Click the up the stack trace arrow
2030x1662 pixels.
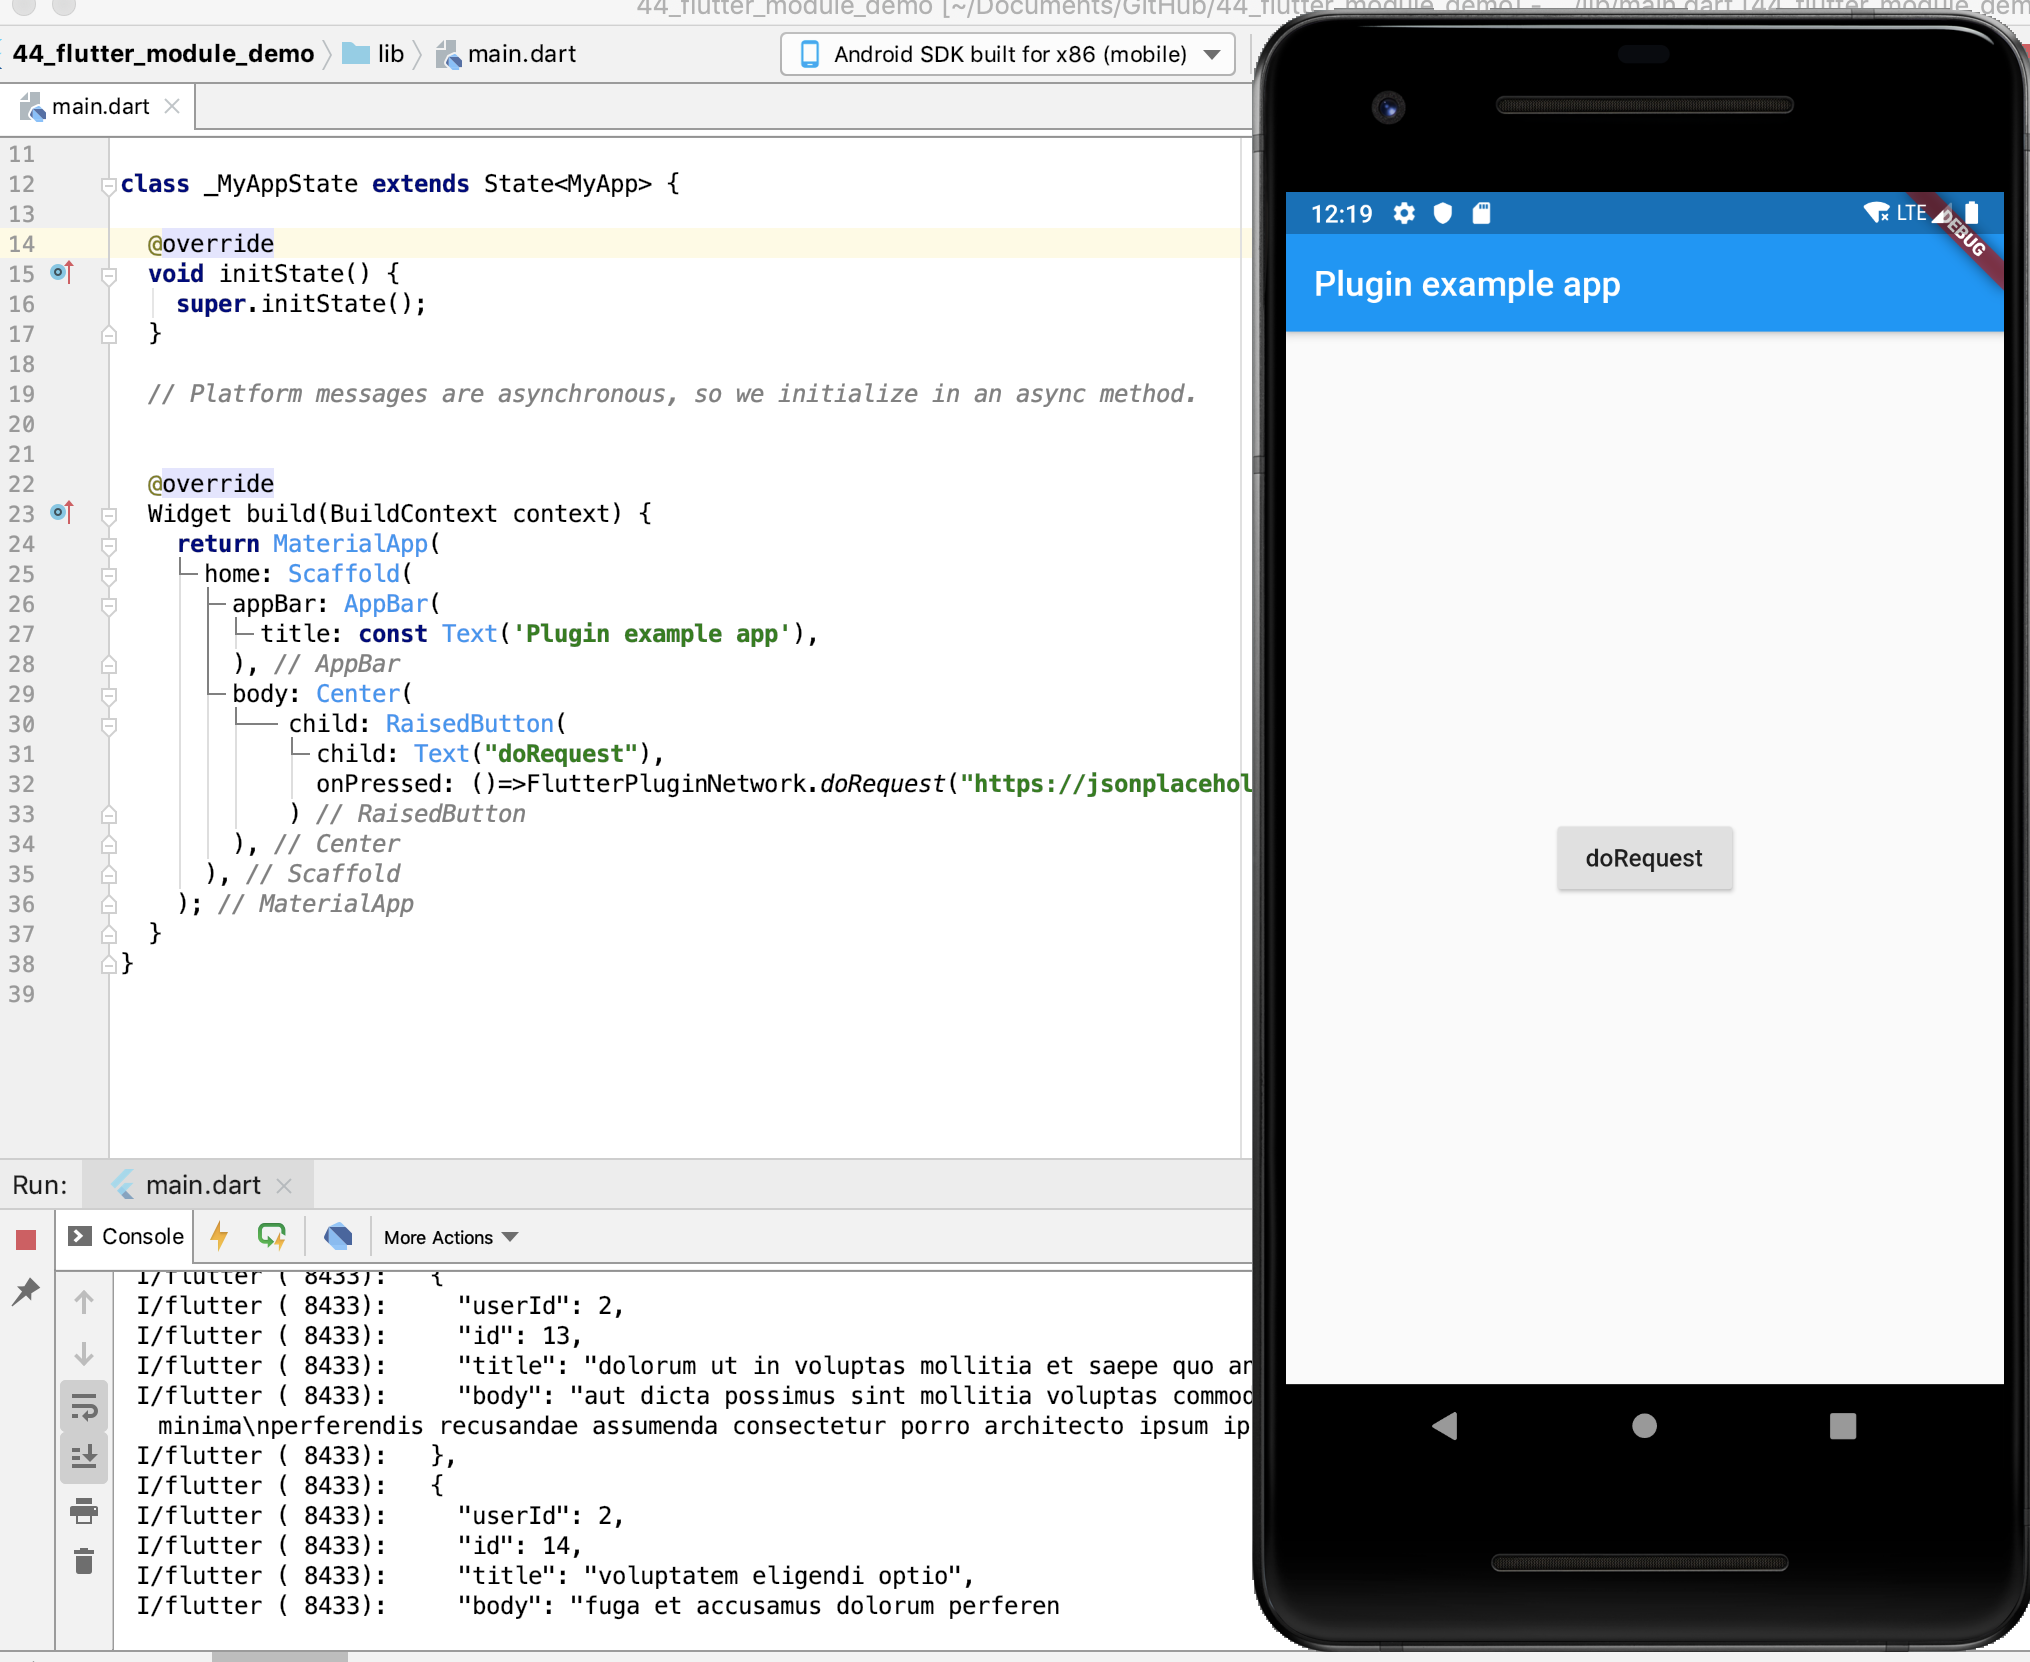pyautogui.click(x=84, y=1302)
